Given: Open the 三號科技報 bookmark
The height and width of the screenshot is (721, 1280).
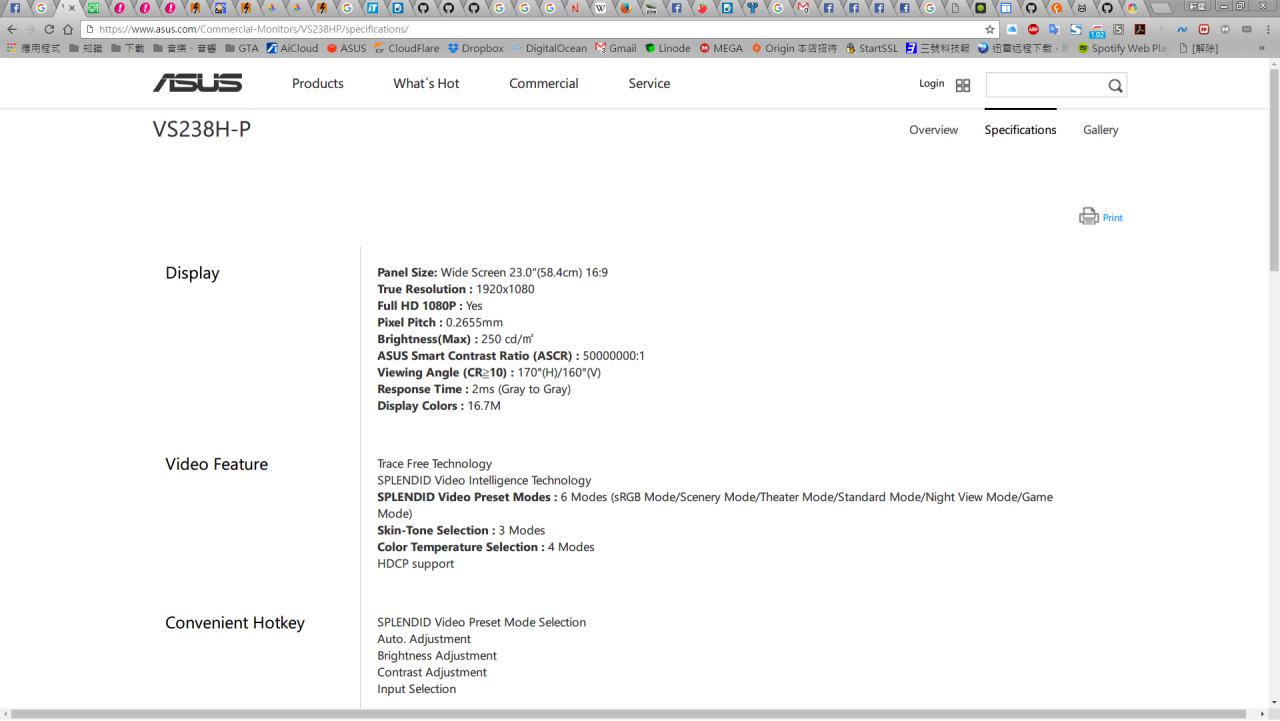Looking at the screenshot, I should pyautogui.click(x=937, y=48).
